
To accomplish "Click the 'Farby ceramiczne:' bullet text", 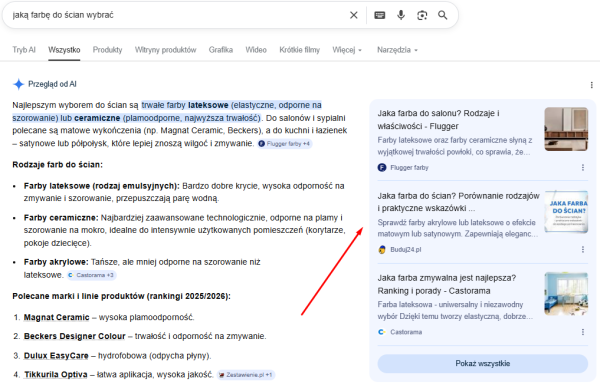I will tap(61, 218).
